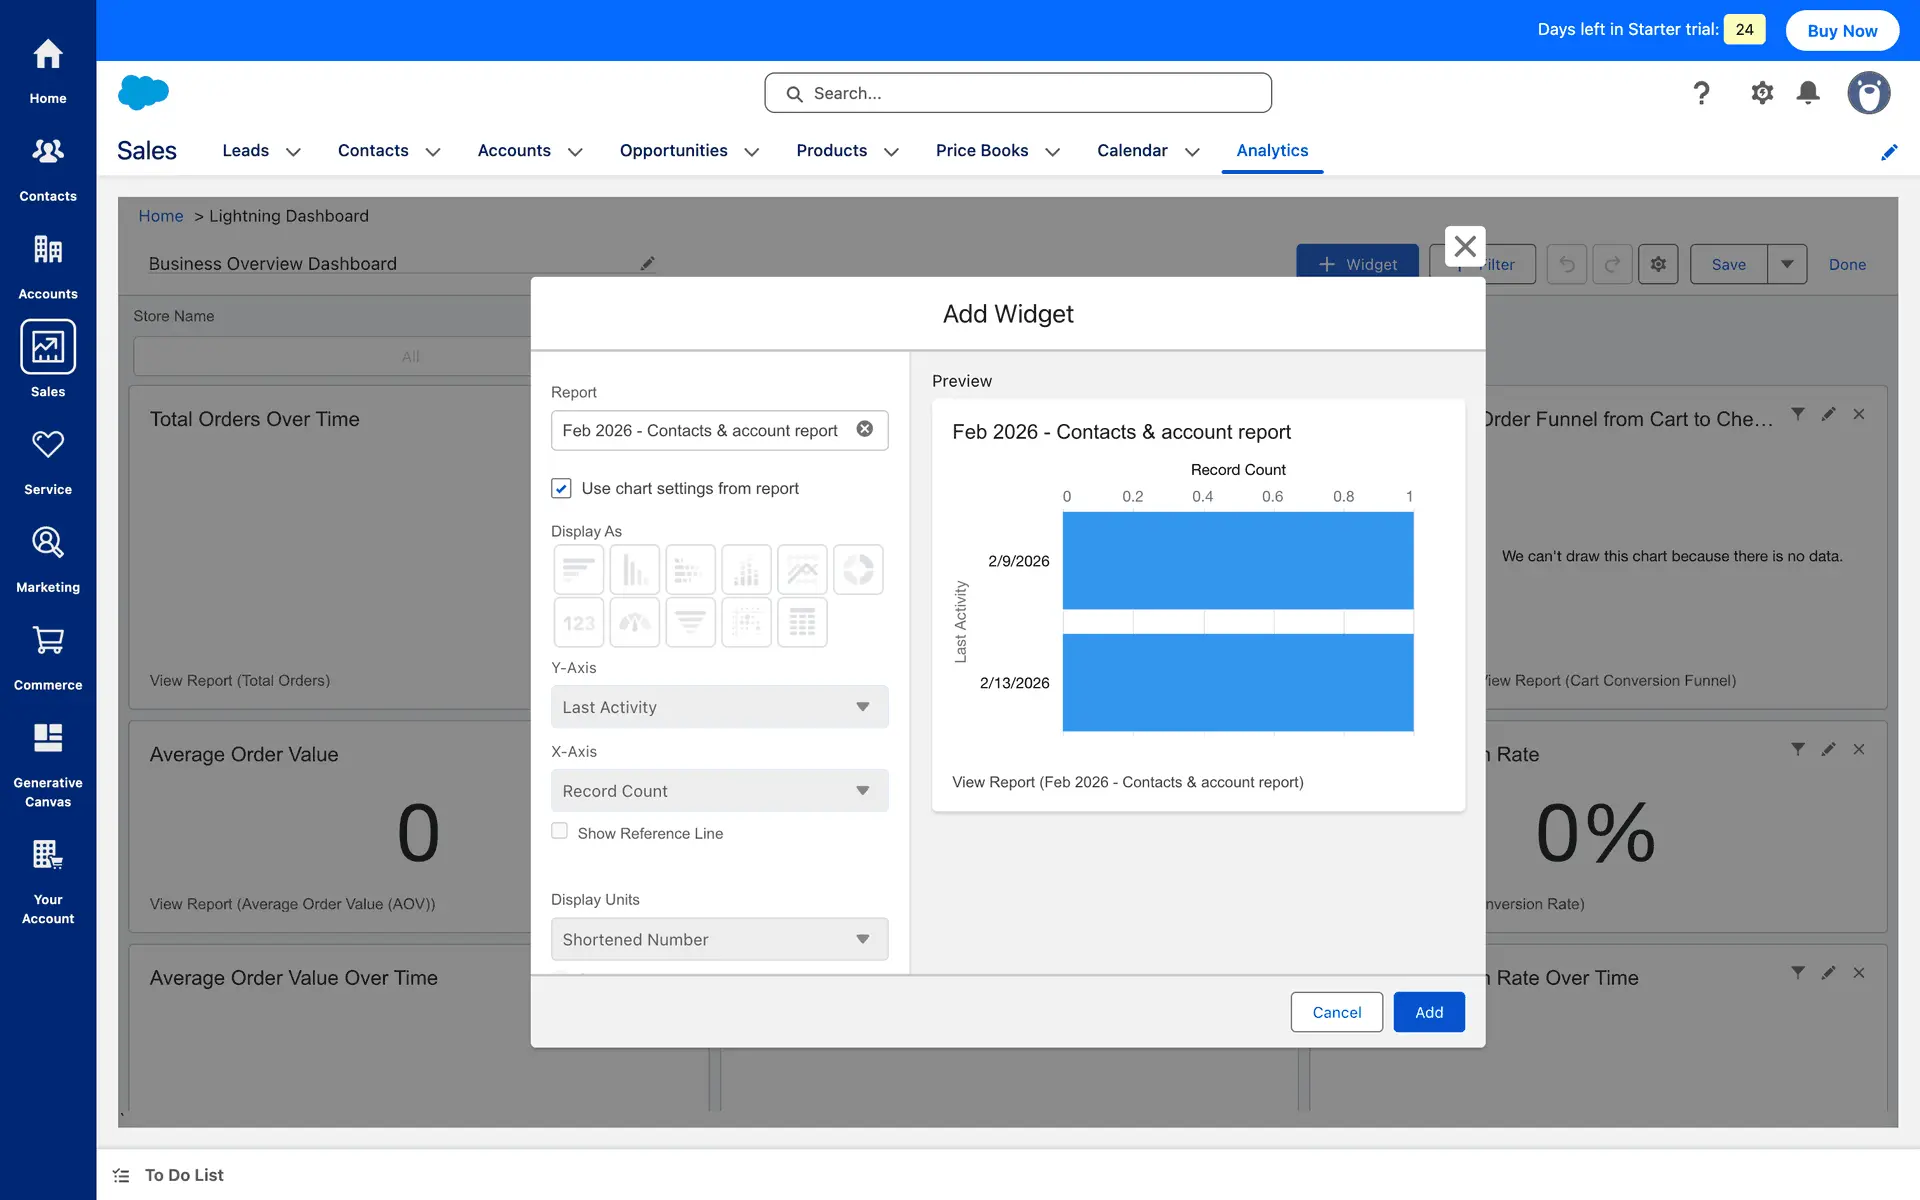Choose the metric 123 display type
Screen dimensions: 1920x1200
(578, 623)
